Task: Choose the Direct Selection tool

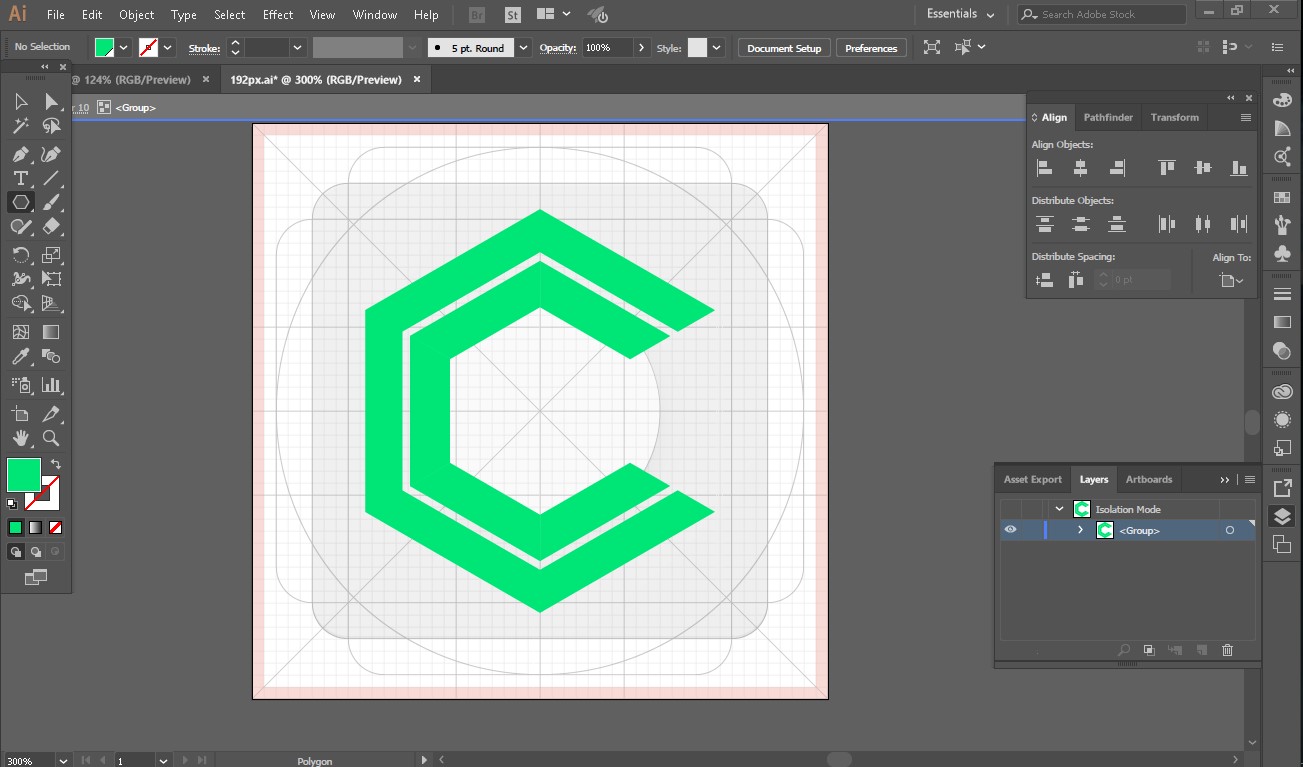Action: click(x=51, y=101)
